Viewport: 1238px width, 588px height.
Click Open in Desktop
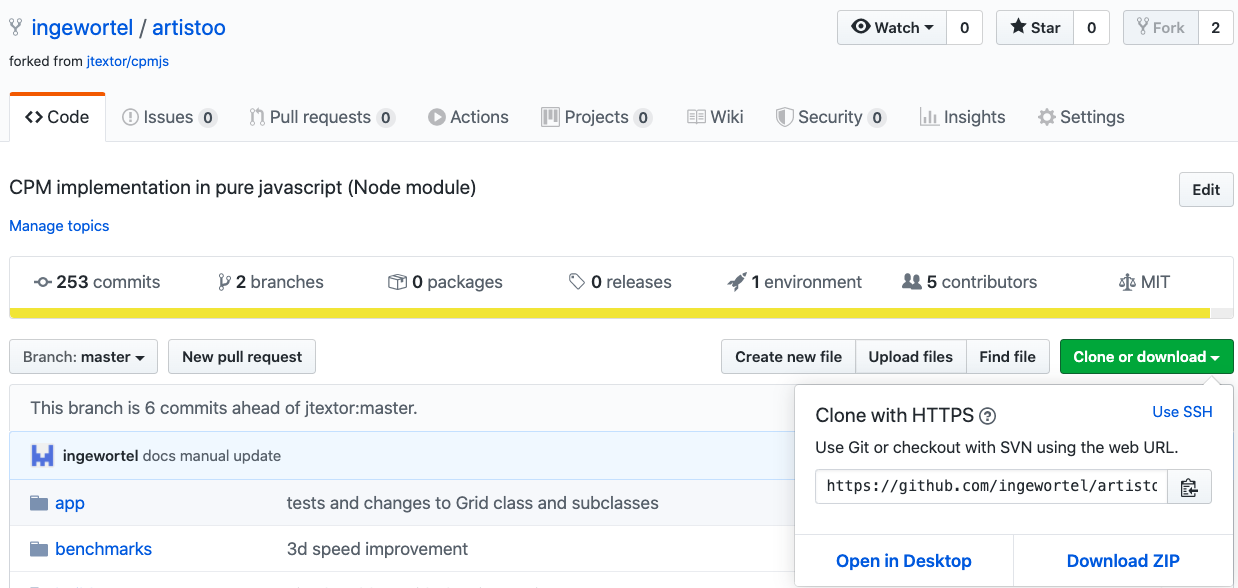pos(904,561)
